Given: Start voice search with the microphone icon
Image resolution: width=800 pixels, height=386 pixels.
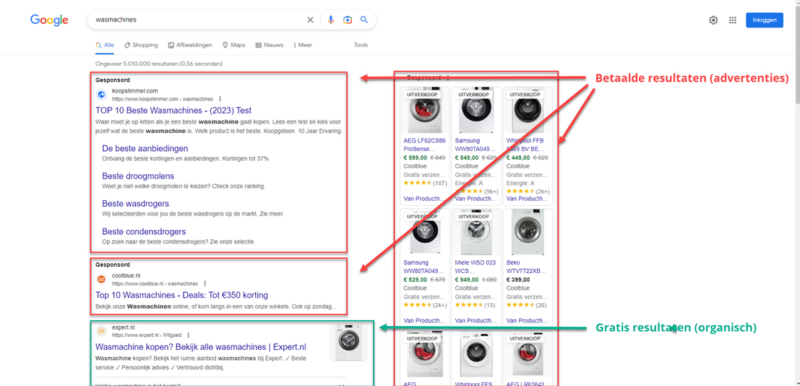Looking at the screenshot, I should coord(331,20).
